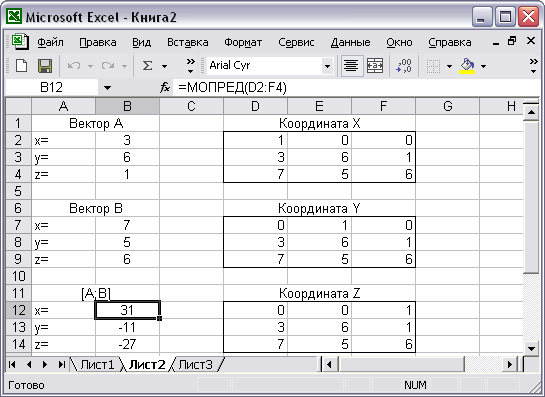Viewport: 545px width, 397px height.
Task: Open the Arial Cyr font dropdown
Action: click(x=327, y=66)
